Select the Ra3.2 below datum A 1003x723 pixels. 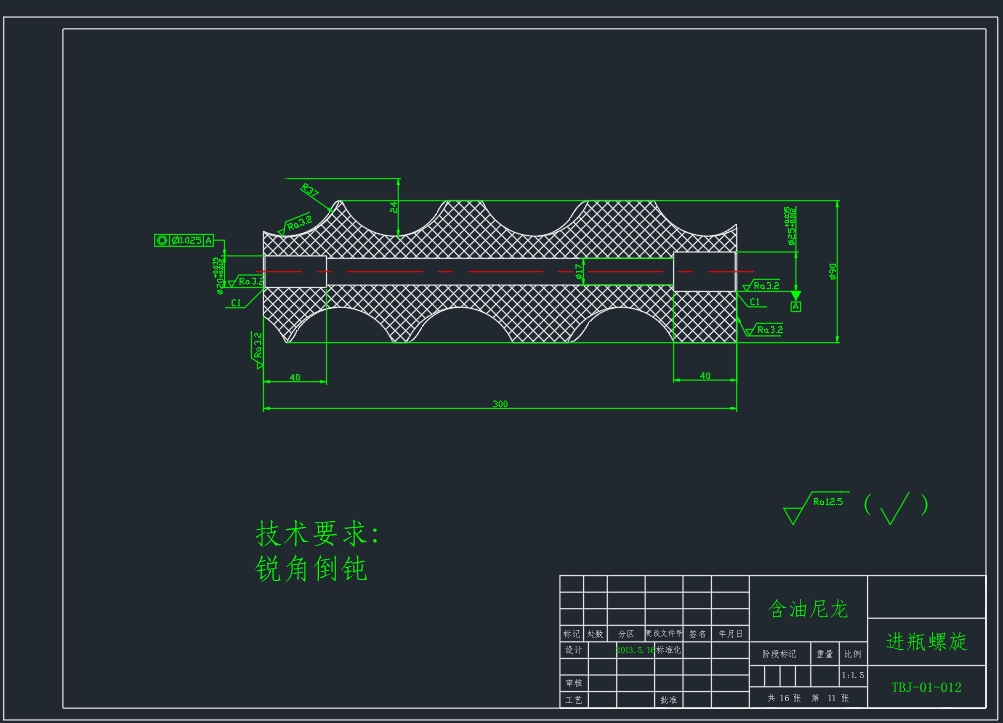[x=764, y=330]
